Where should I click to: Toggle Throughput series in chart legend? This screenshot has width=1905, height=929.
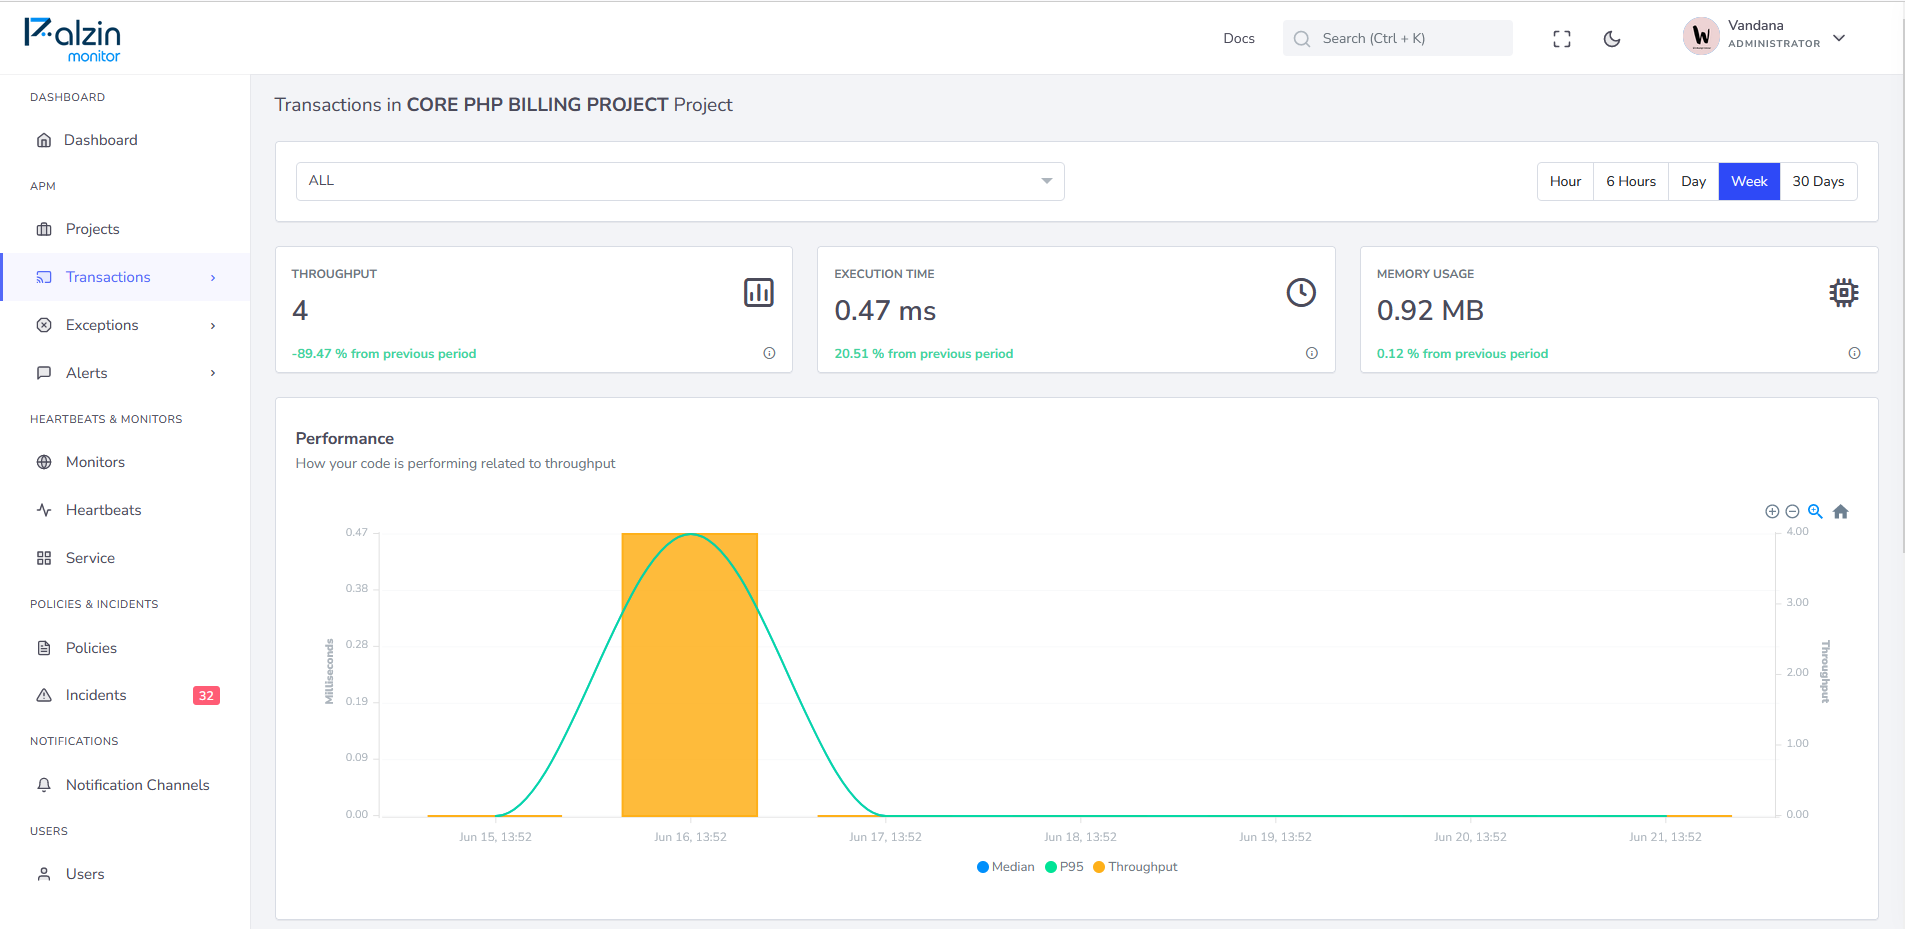[x=1135, y=867]
